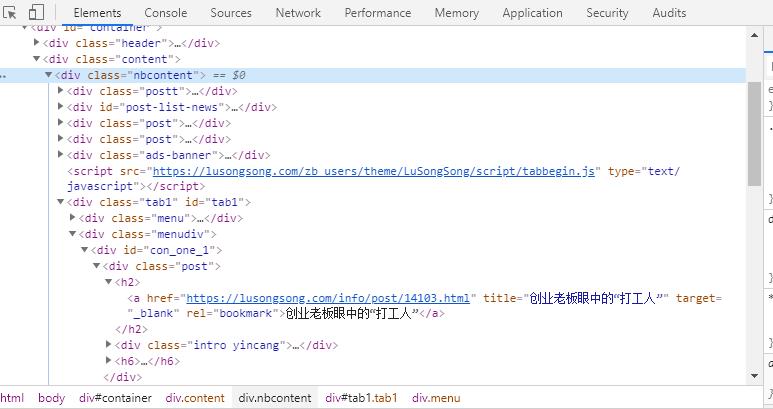Image resolution: width=773 pixels, height=409 pixels.
Task: Switch to the Elements tab
Action: pyautogui.click(x=97, y=13)
